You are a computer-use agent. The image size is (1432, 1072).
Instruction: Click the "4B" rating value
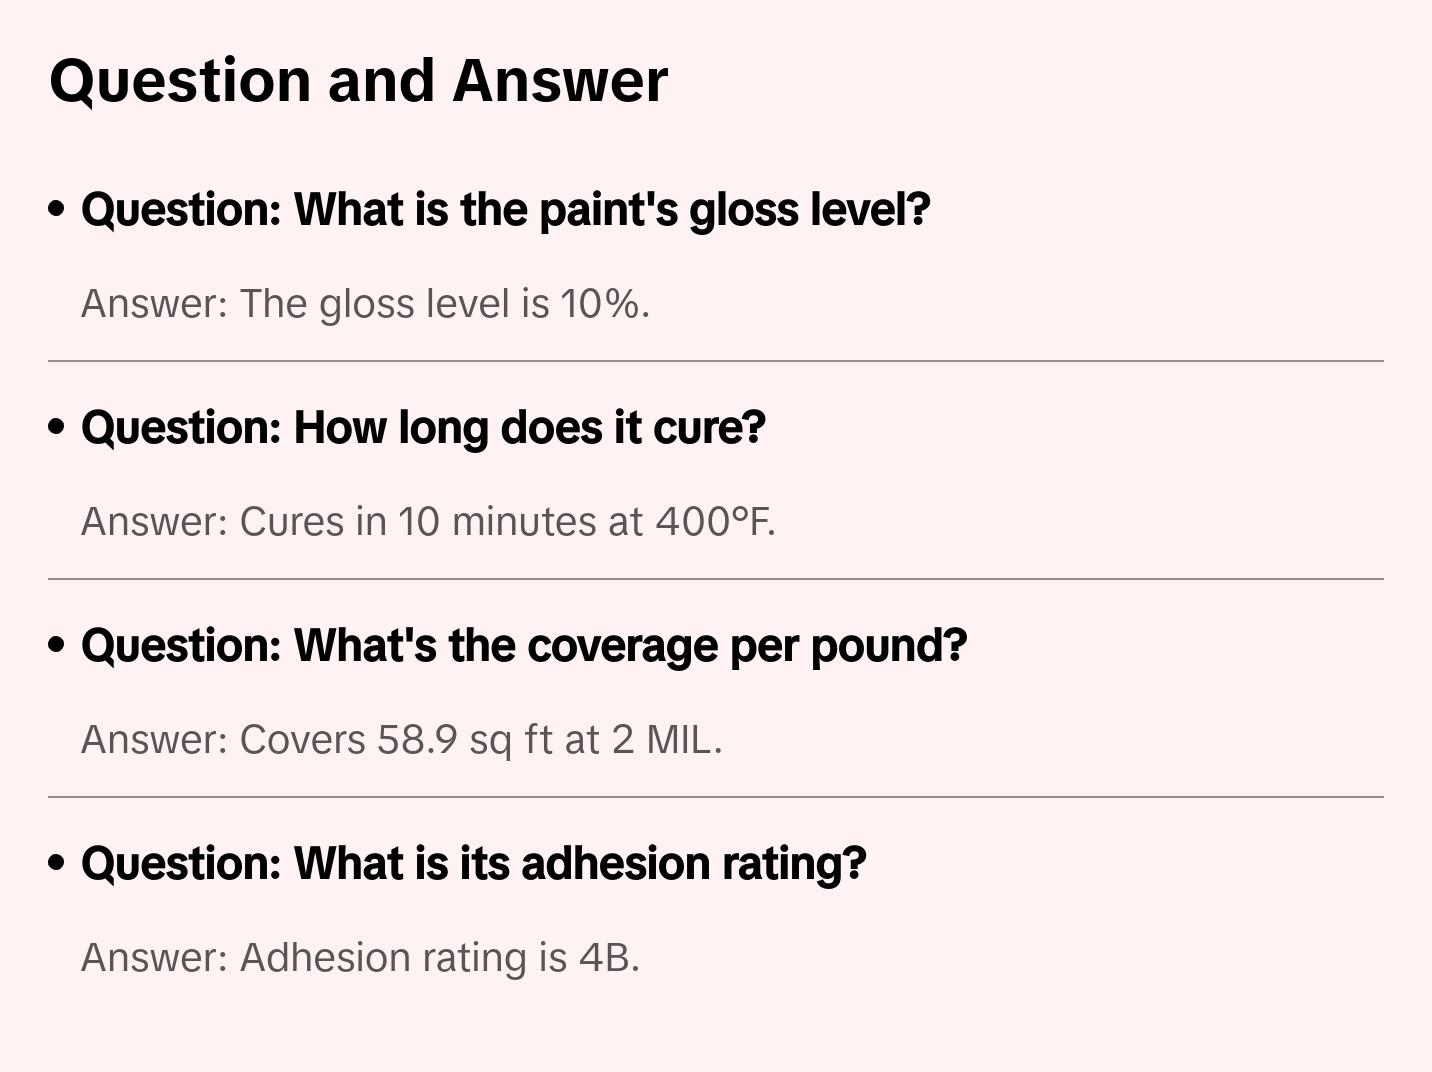pyautogui.click(x=607, y=958)
